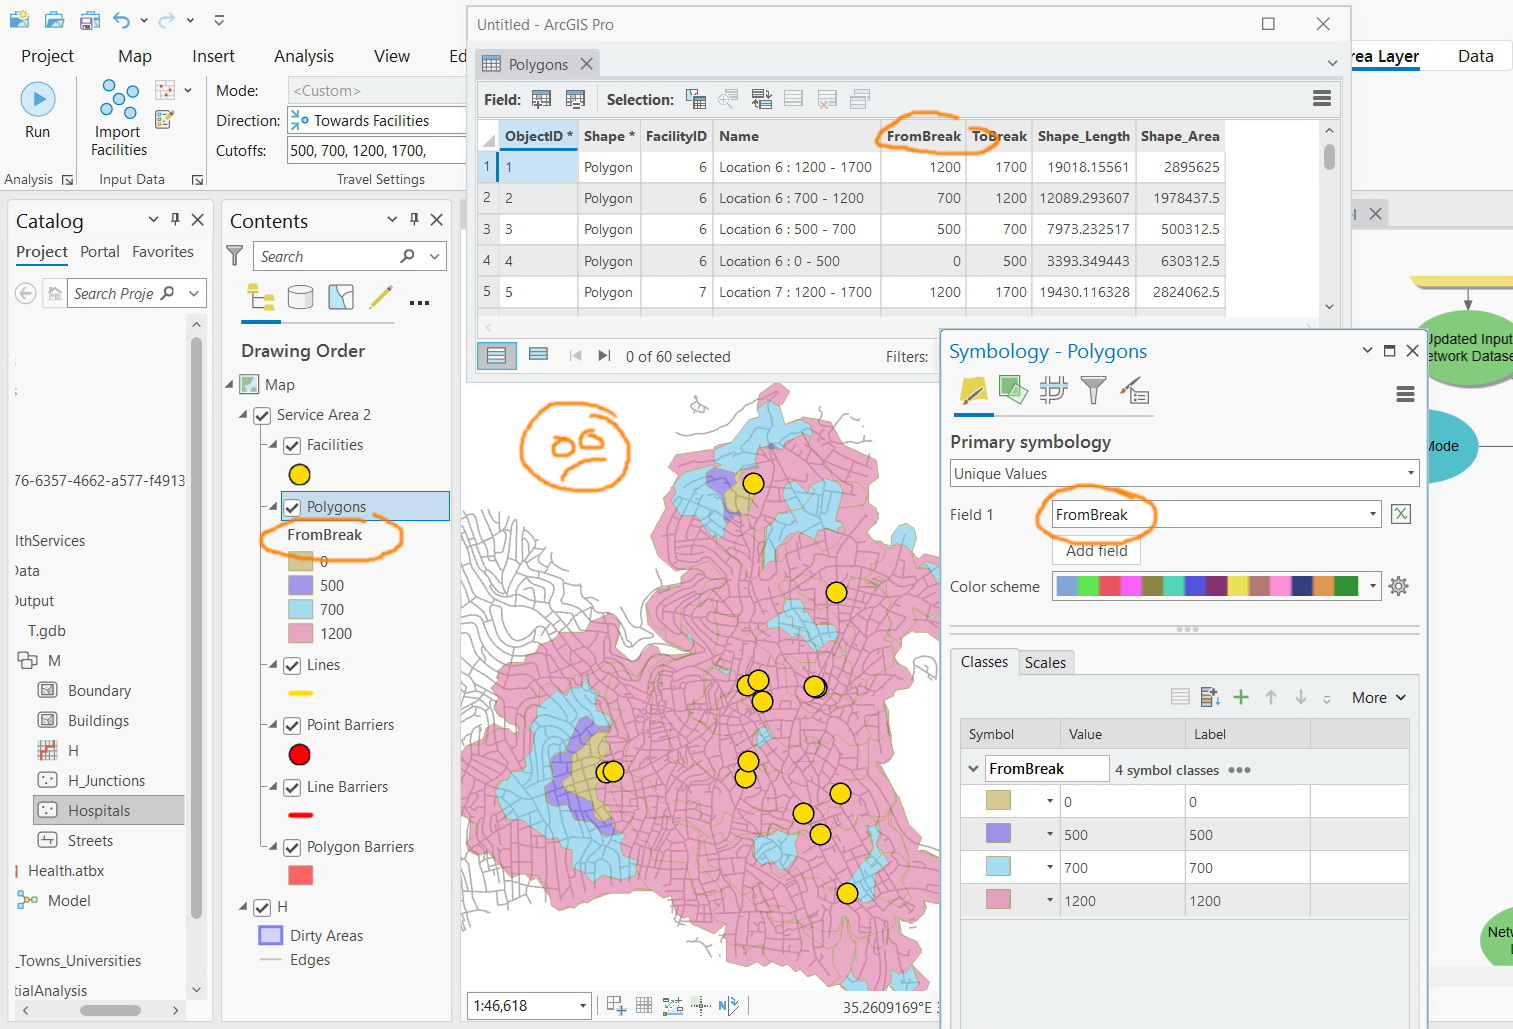Open the Add Field tool in attribute table

541,99
